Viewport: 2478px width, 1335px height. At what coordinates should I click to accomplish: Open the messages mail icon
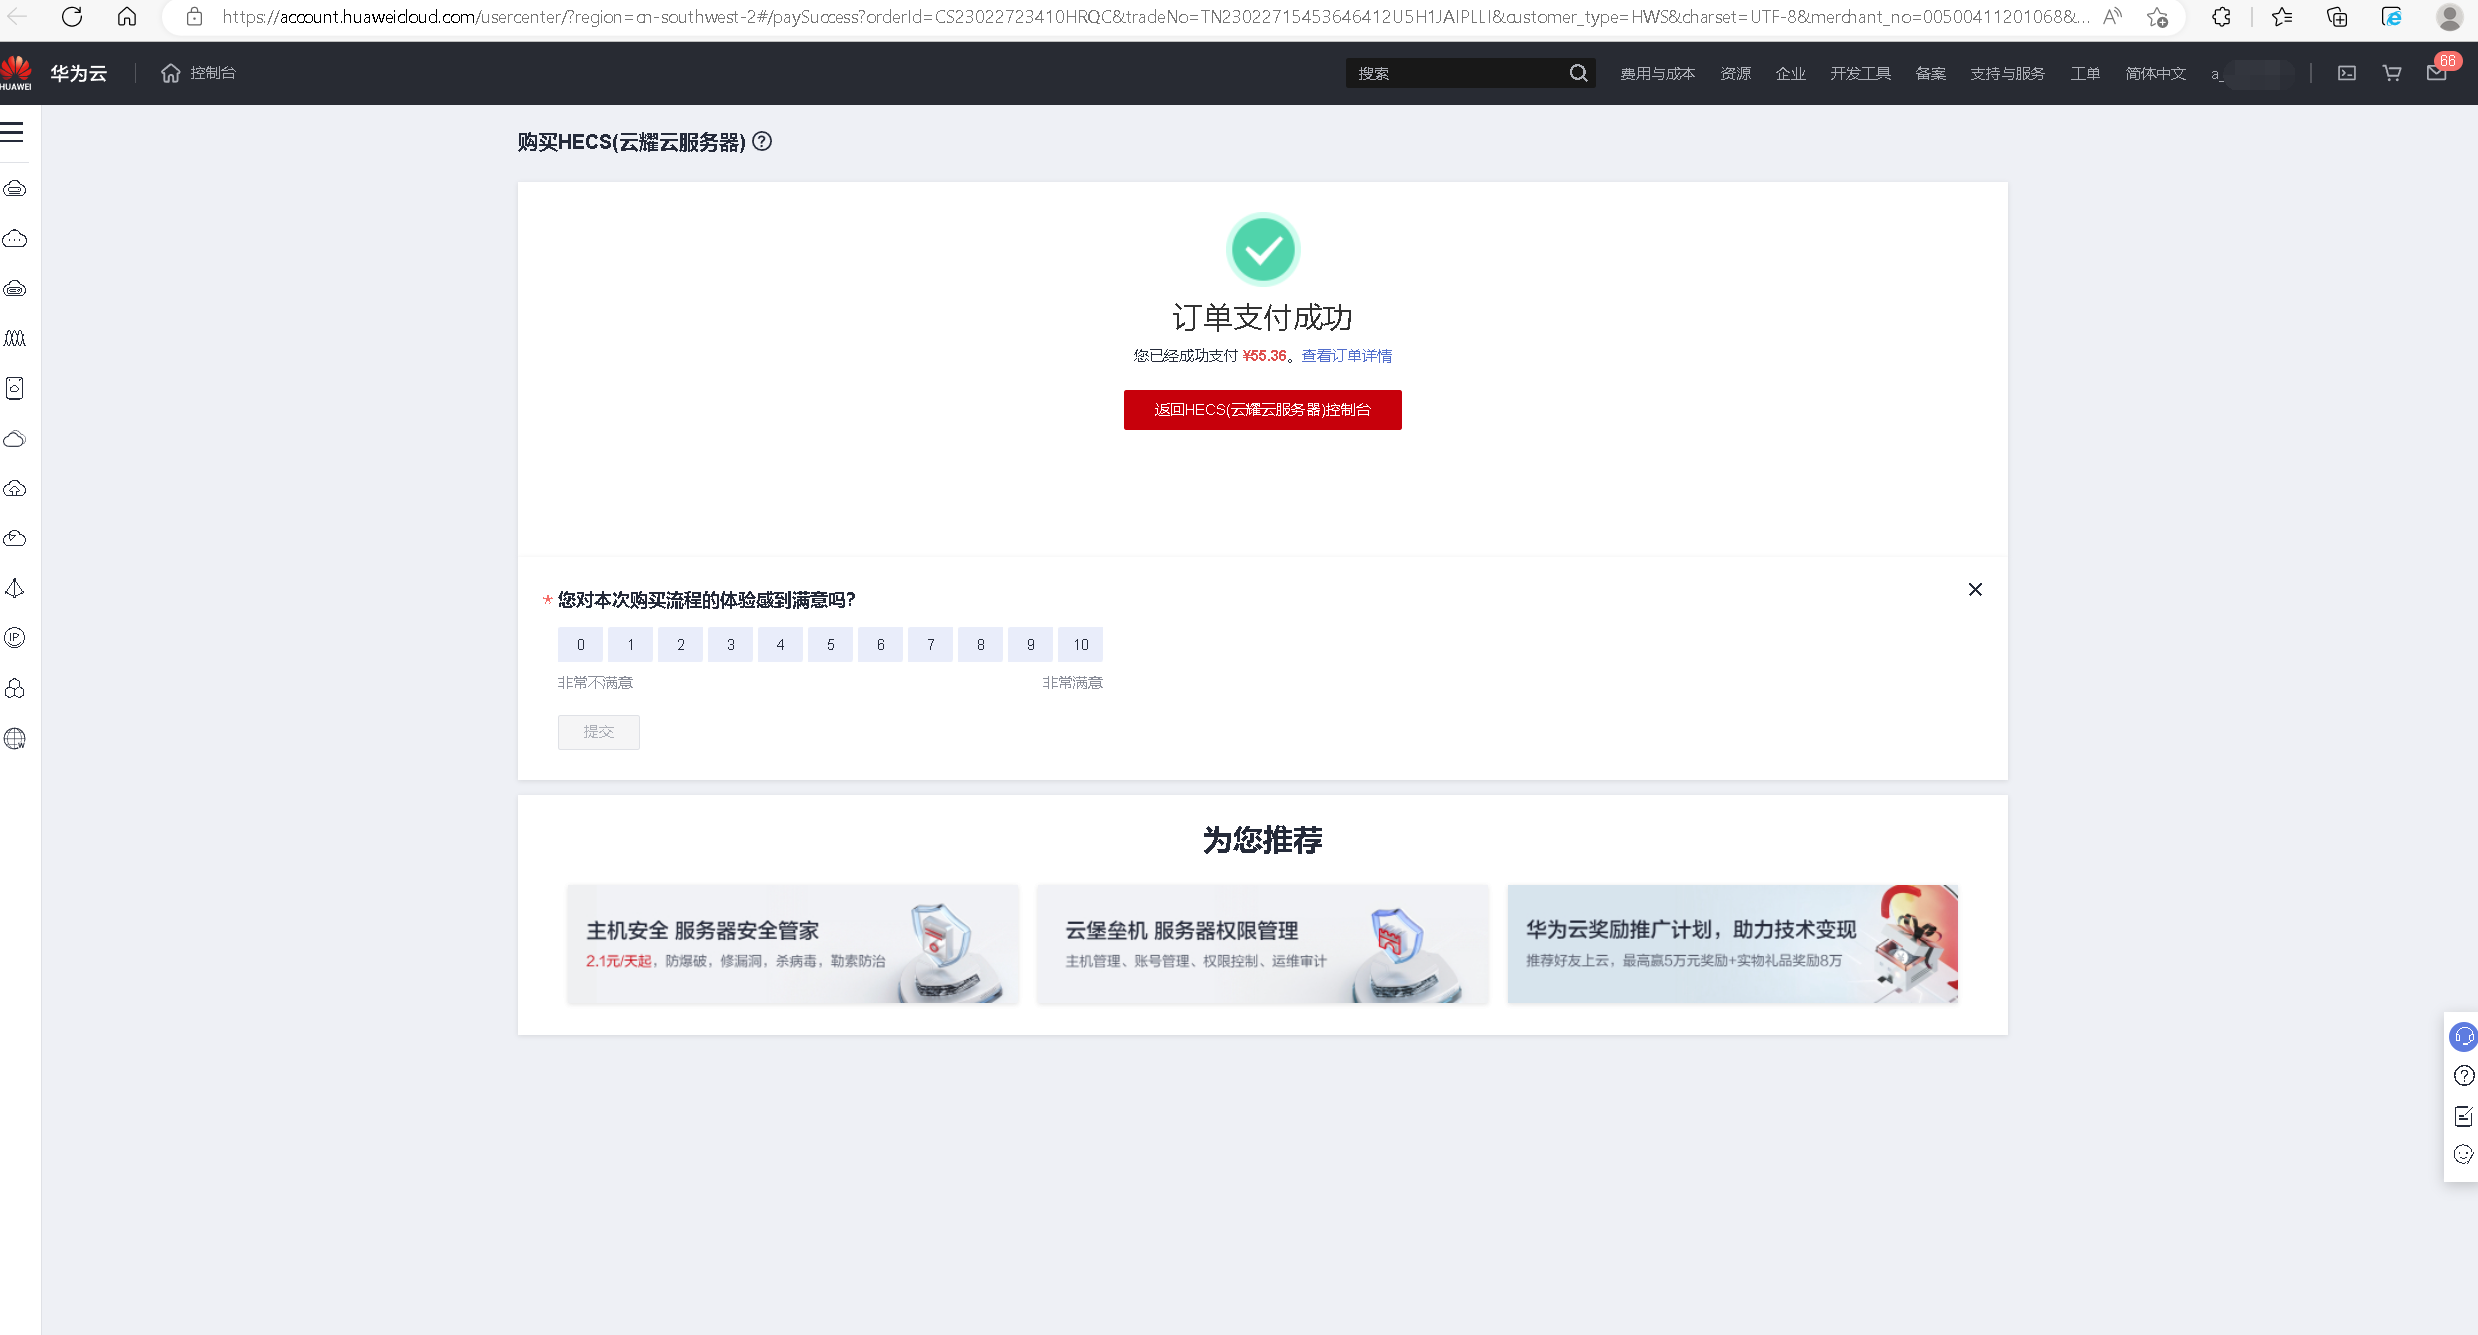point(2436,73)
